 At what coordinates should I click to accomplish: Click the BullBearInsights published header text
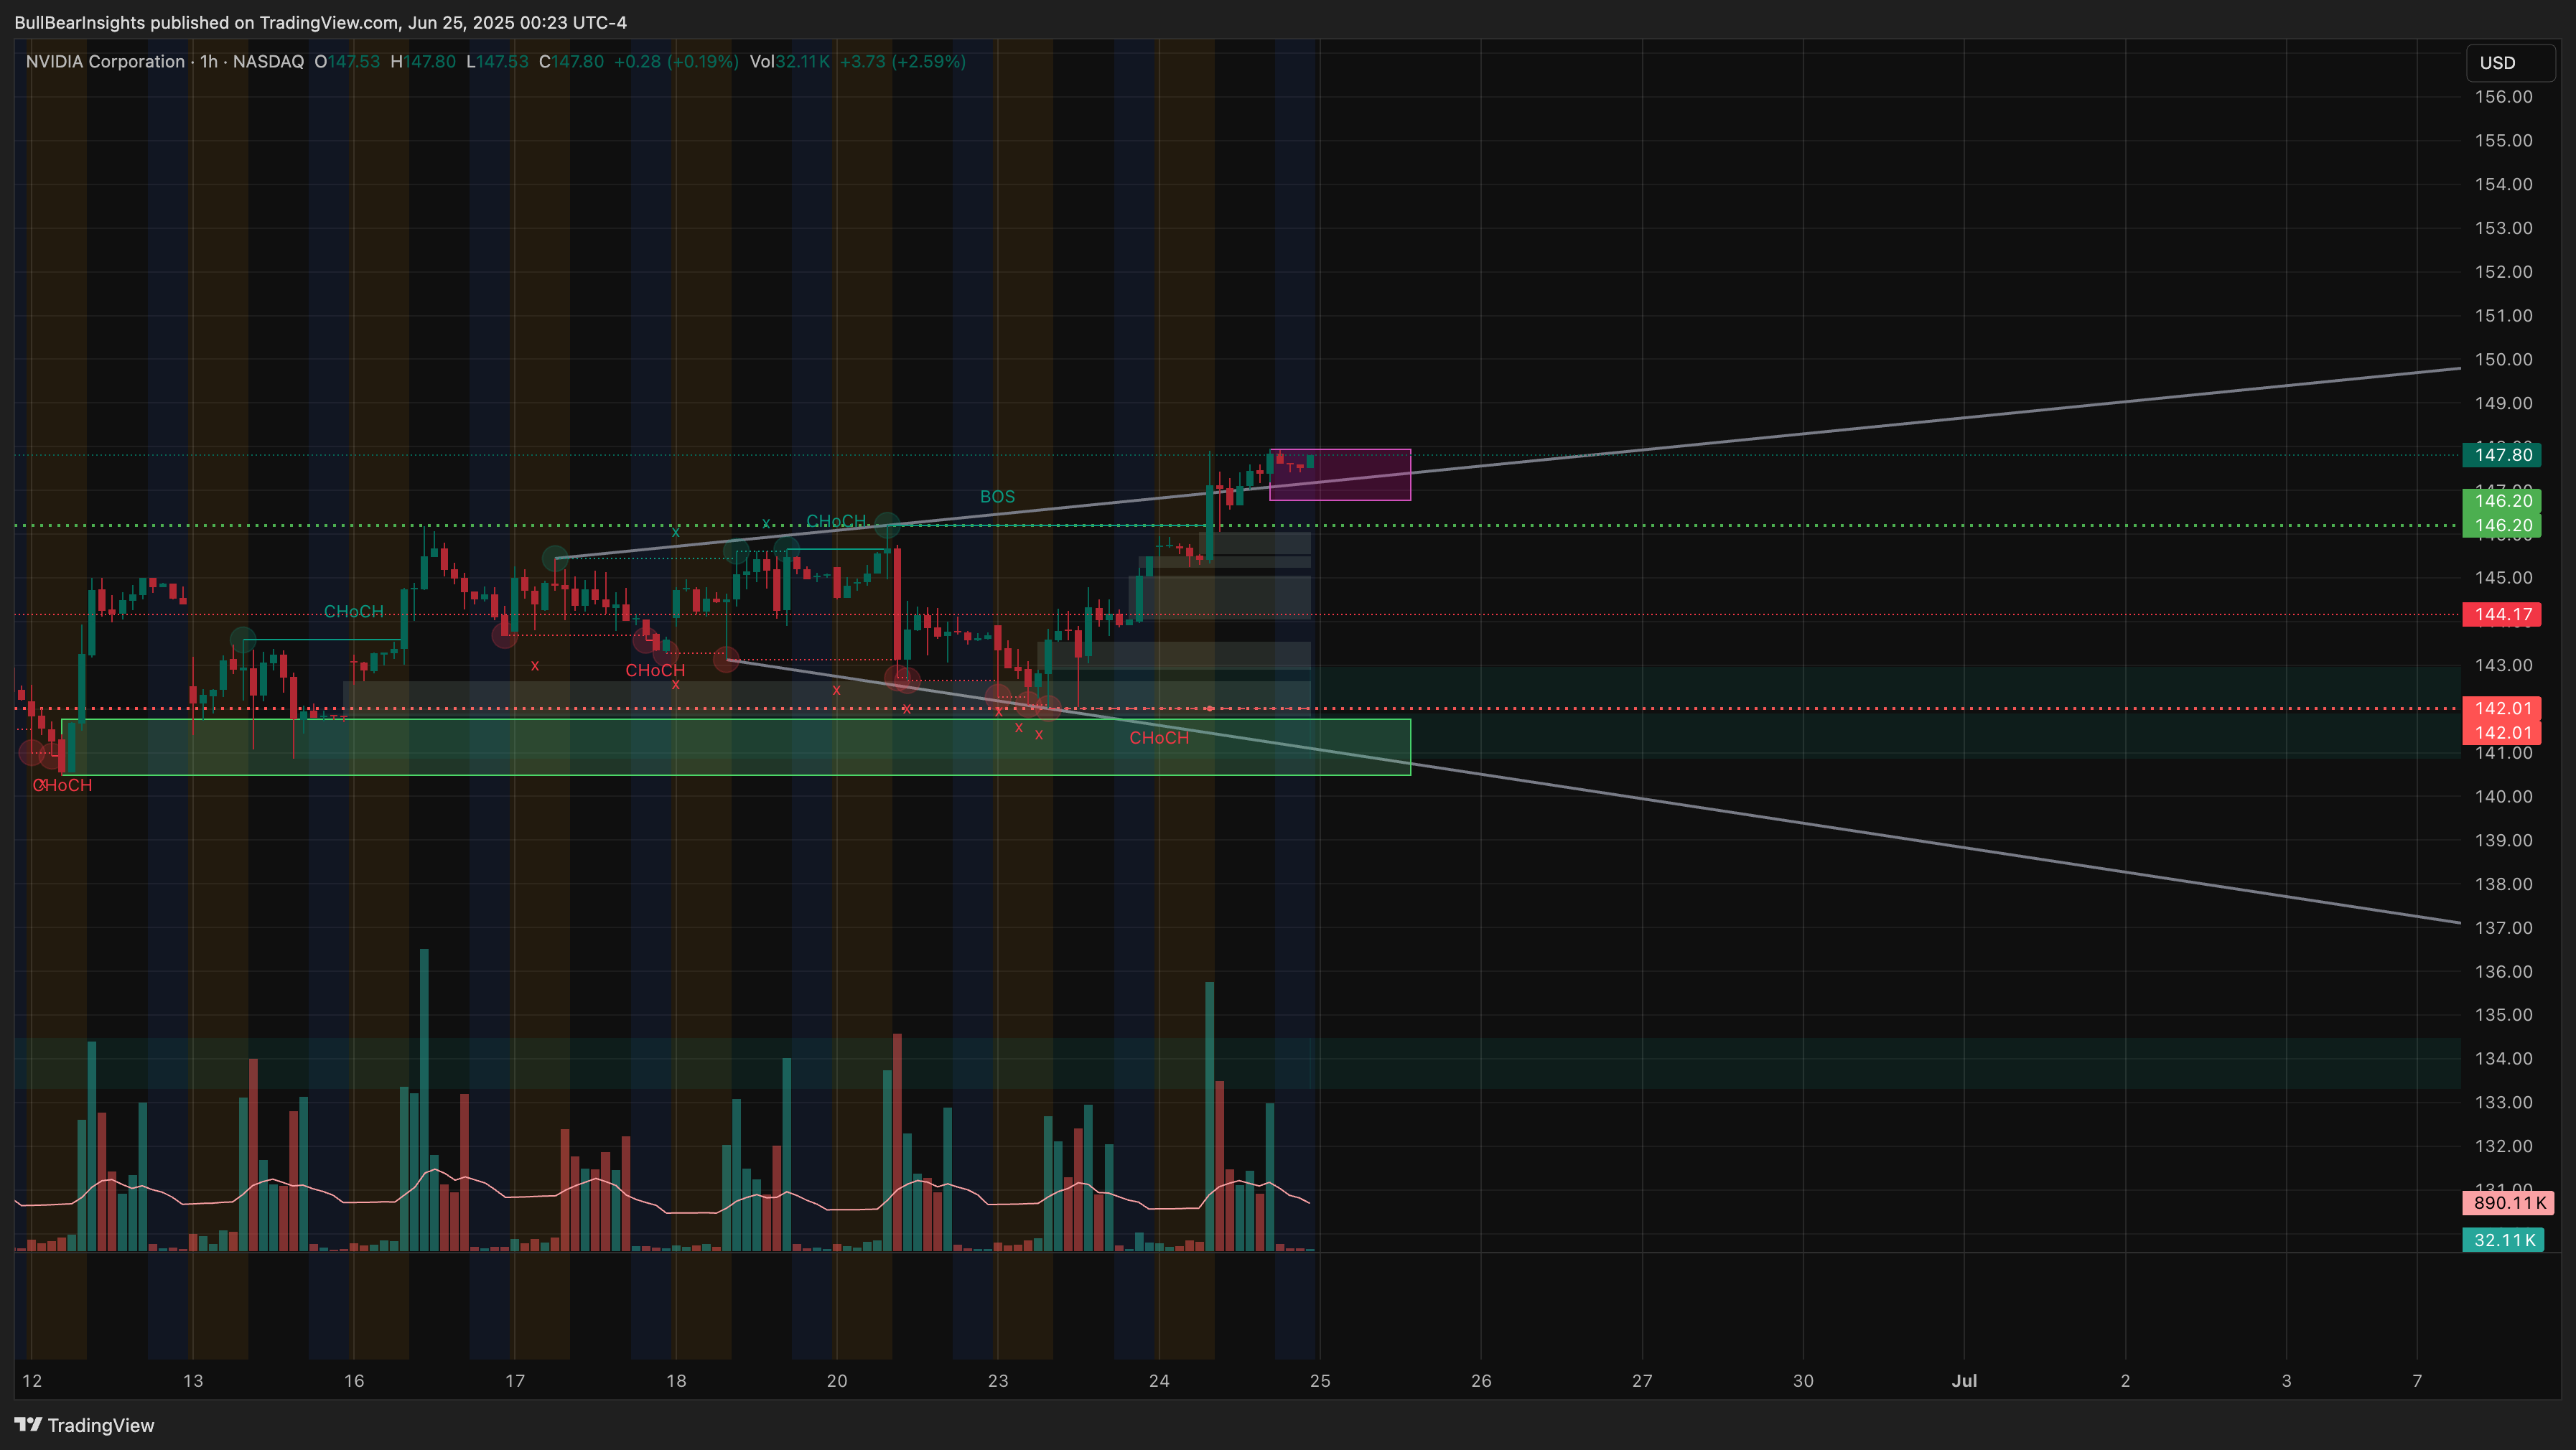tap(320, 22)
